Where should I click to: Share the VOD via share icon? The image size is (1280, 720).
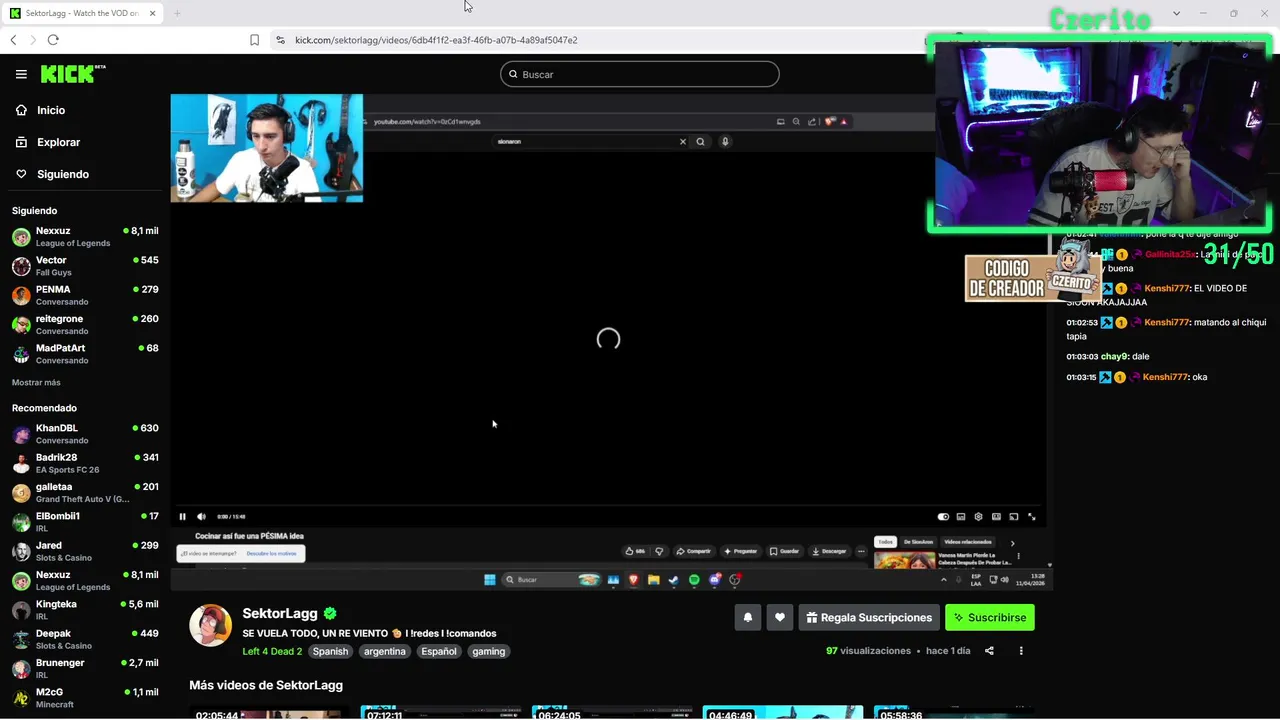(989, 651)
